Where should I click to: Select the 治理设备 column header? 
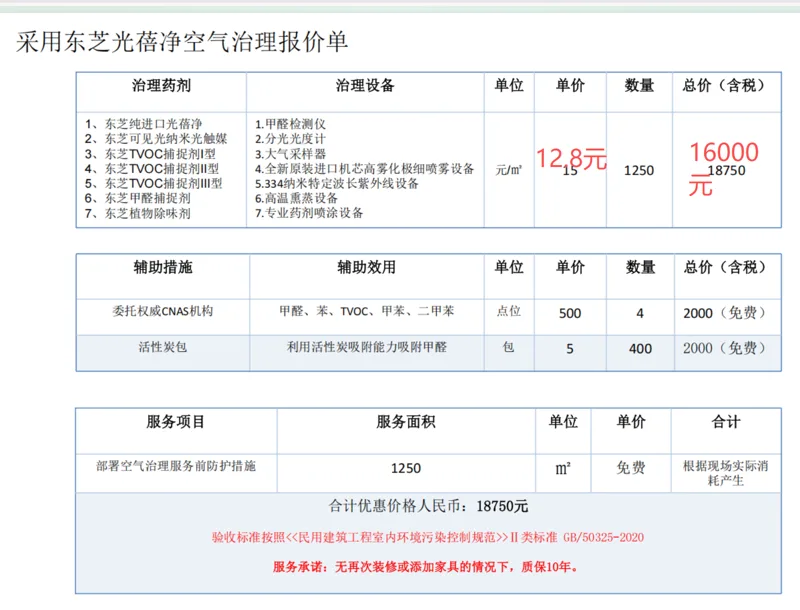click(x=365, y=85)
